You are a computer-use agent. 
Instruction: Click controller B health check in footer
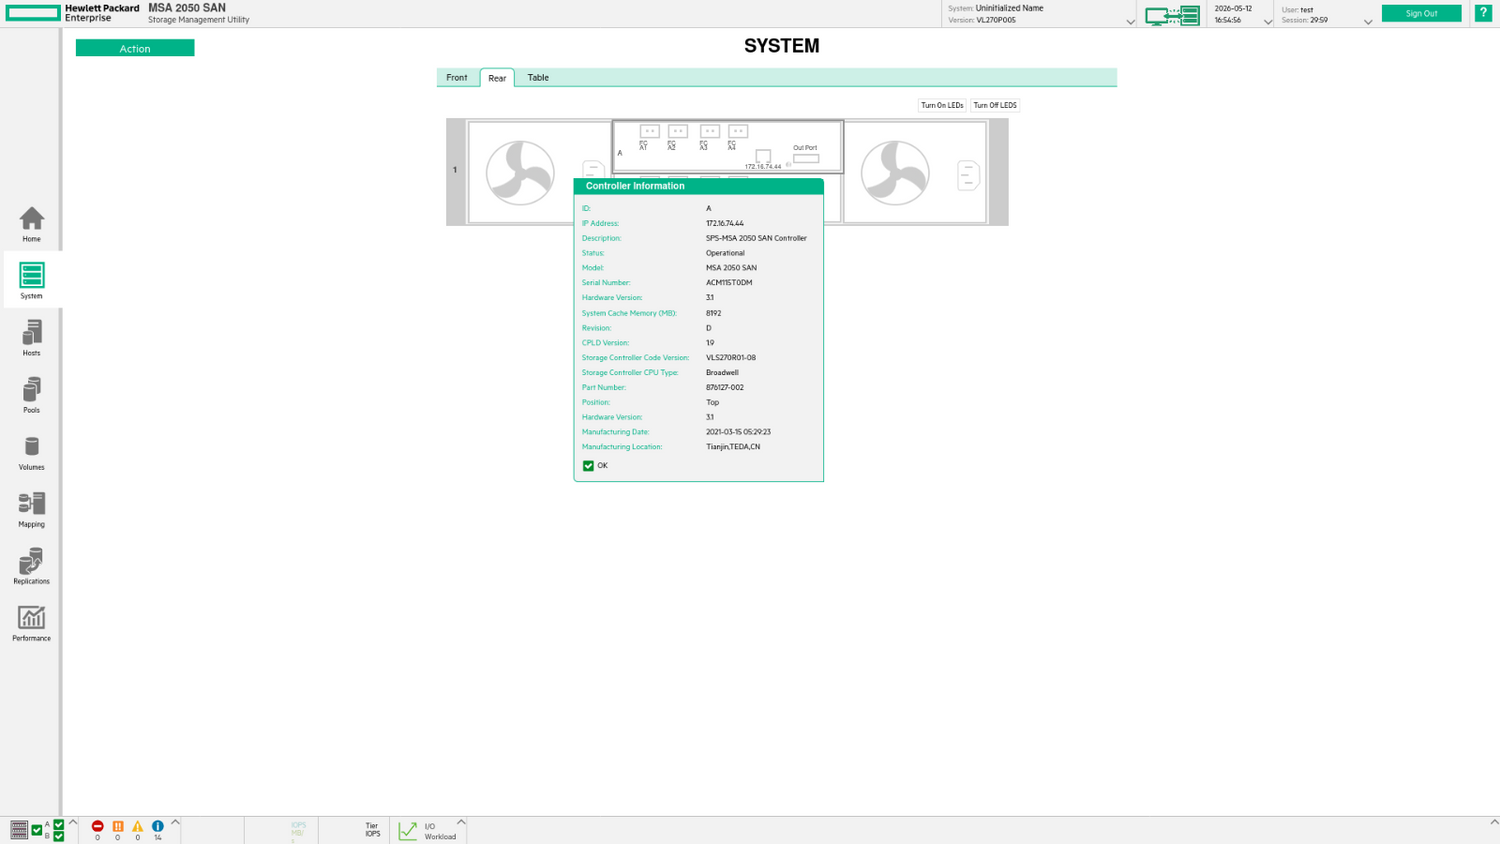pyautogui.click(x=59, y=836)
